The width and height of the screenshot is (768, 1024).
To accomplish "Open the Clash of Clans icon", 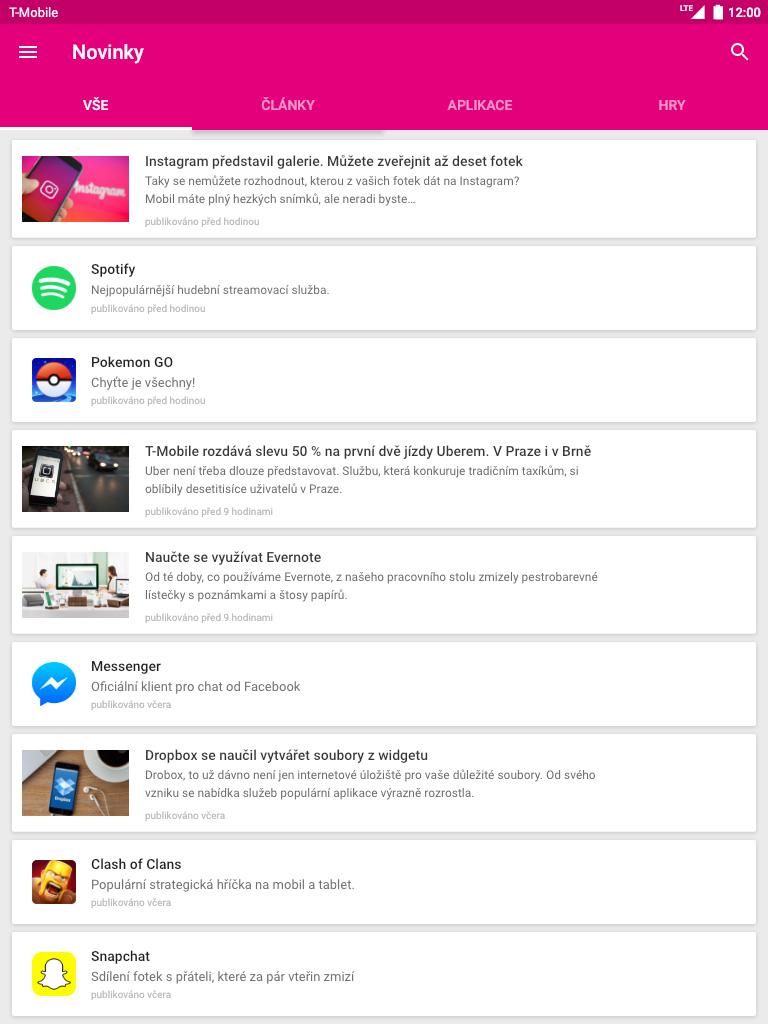I will 54,882.
